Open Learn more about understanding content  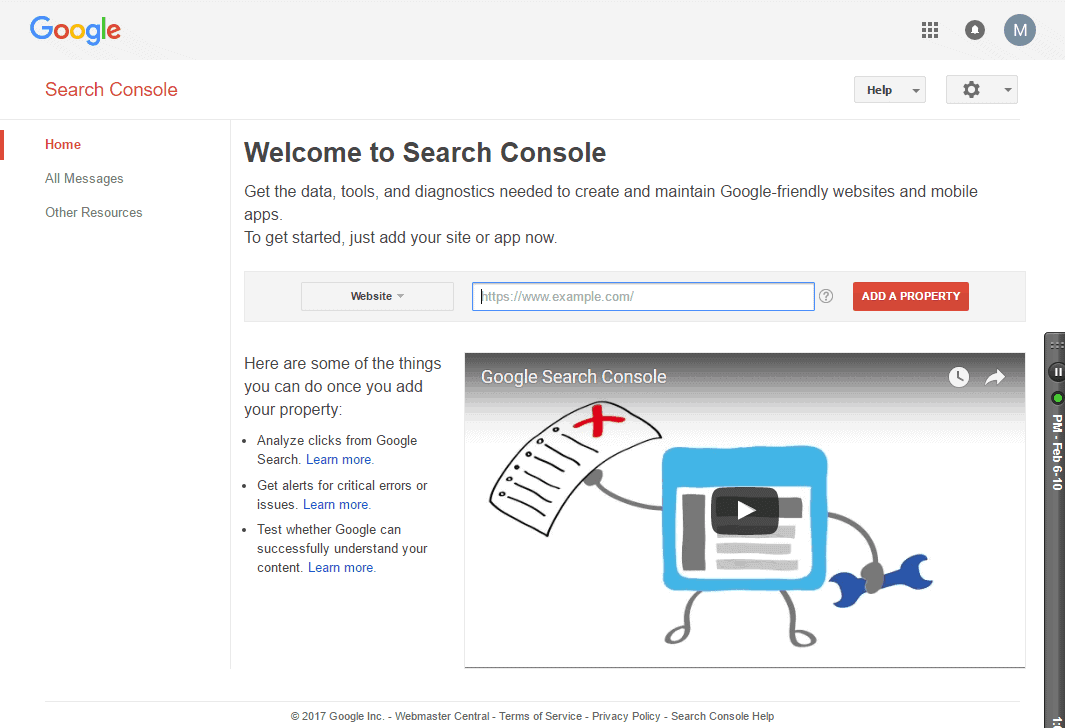click(342, 568)
